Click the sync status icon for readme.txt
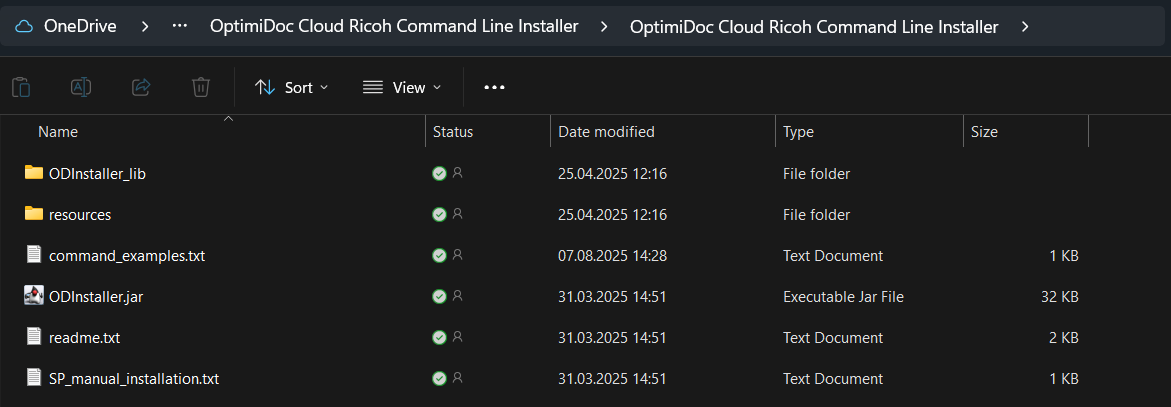 (x=439, y=338)
